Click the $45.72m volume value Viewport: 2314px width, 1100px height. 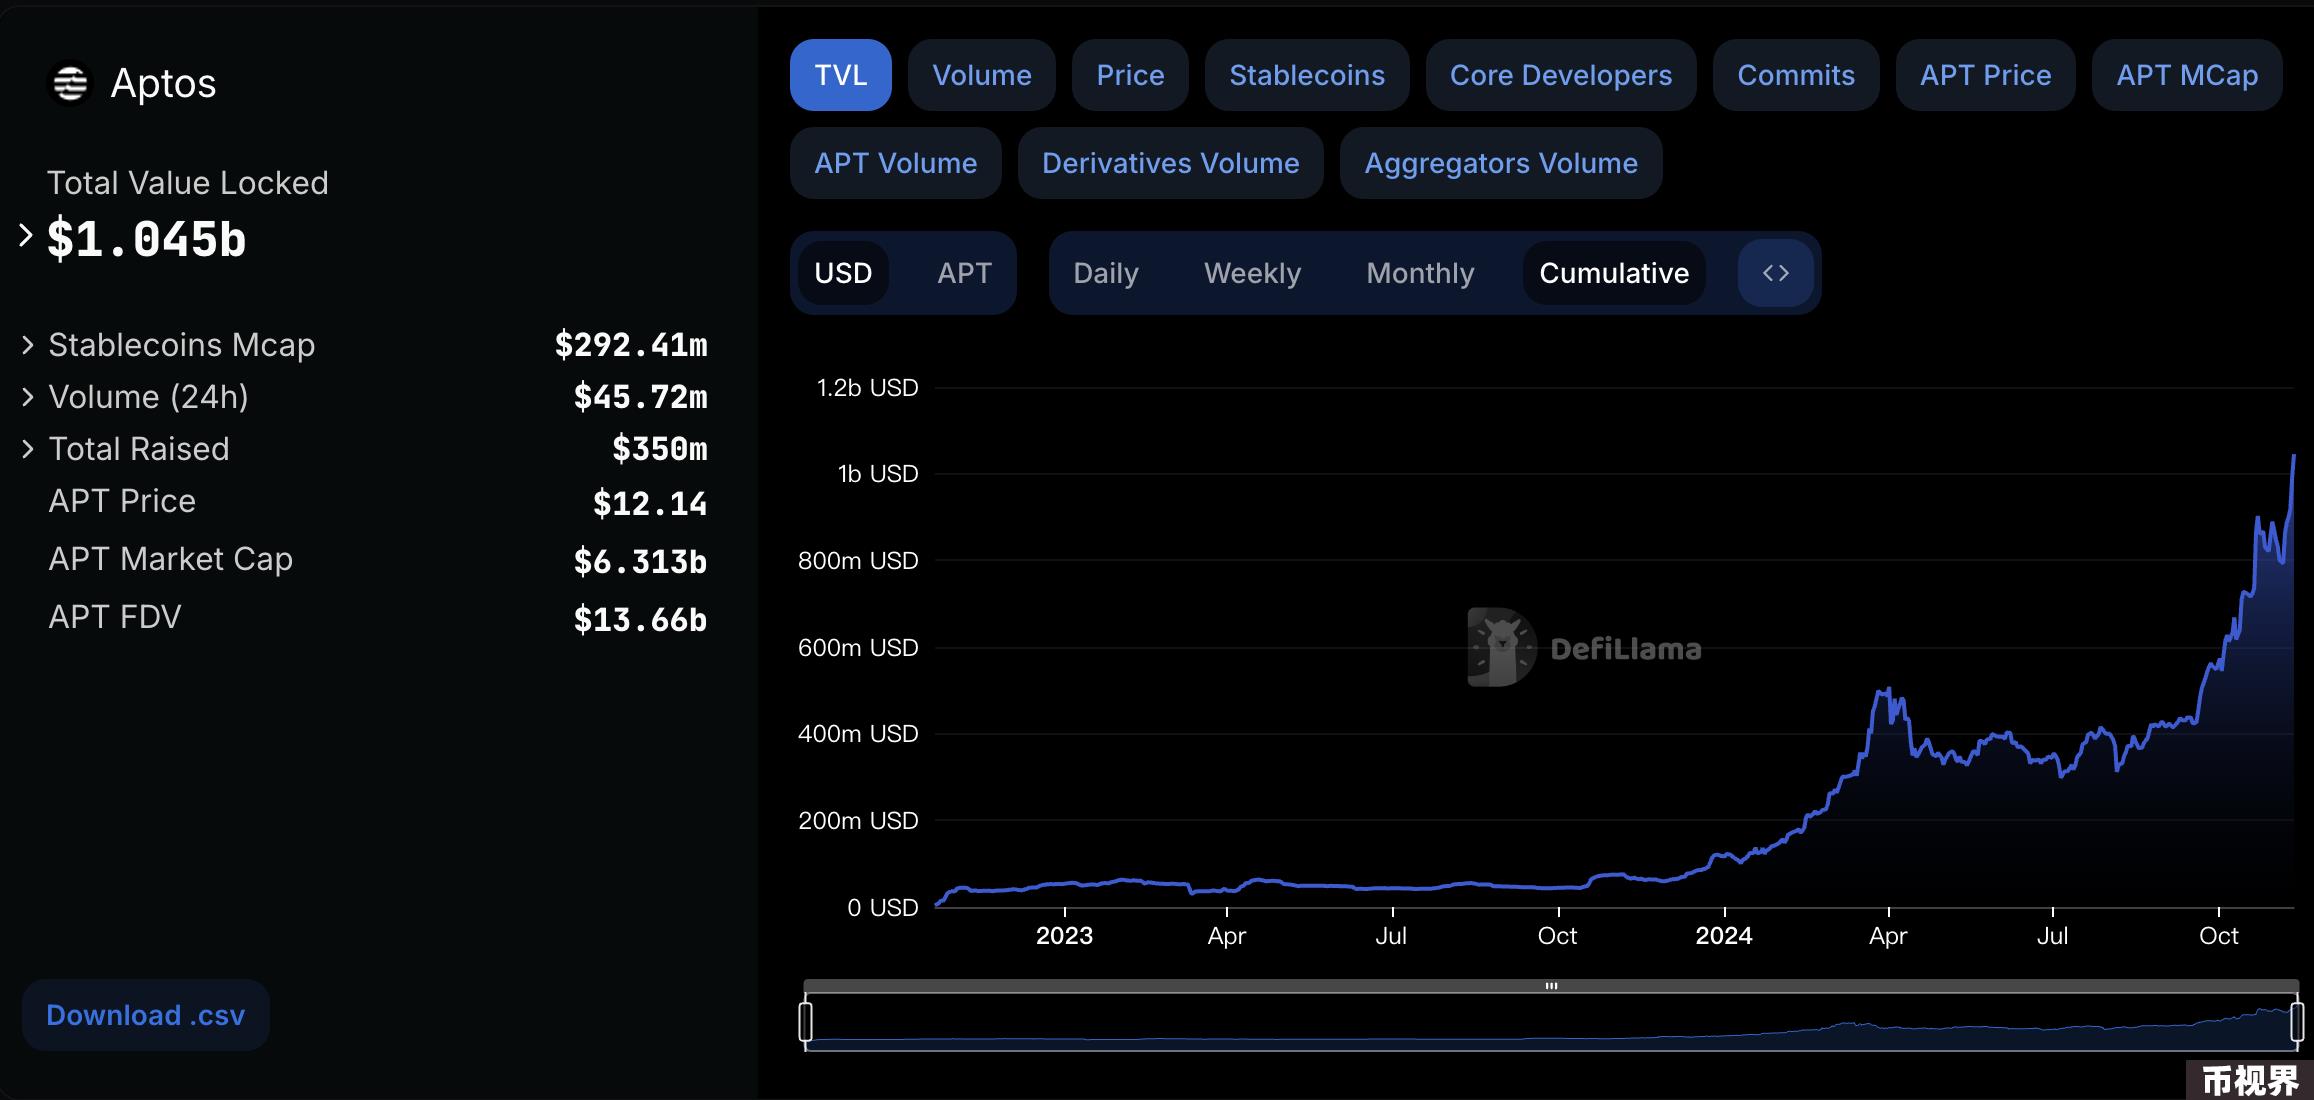point(640,397)
